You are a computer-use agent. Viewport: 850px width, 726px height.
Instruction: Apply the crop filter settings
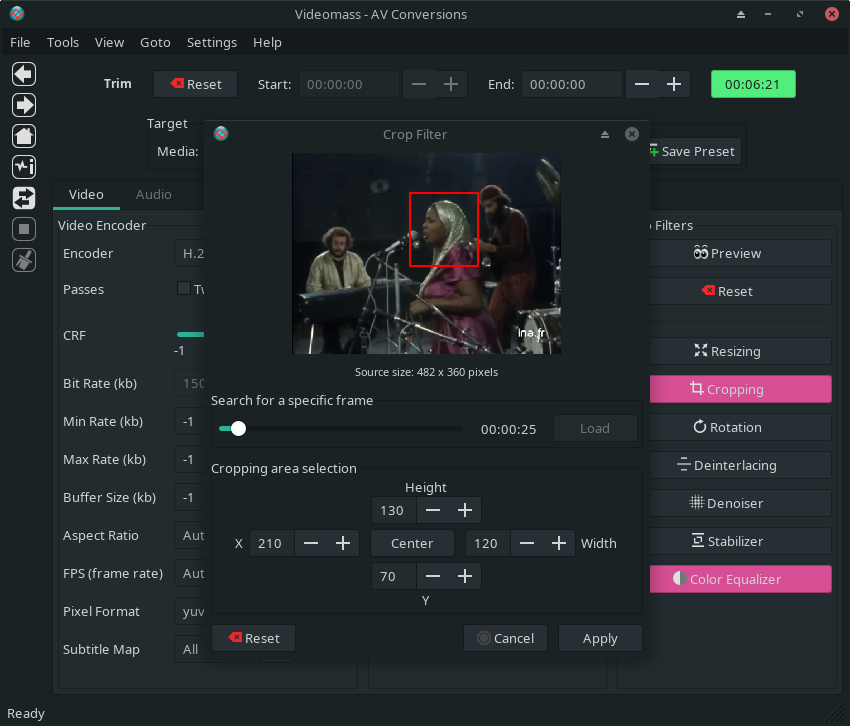pyautogui.click(x=600, y=638)
